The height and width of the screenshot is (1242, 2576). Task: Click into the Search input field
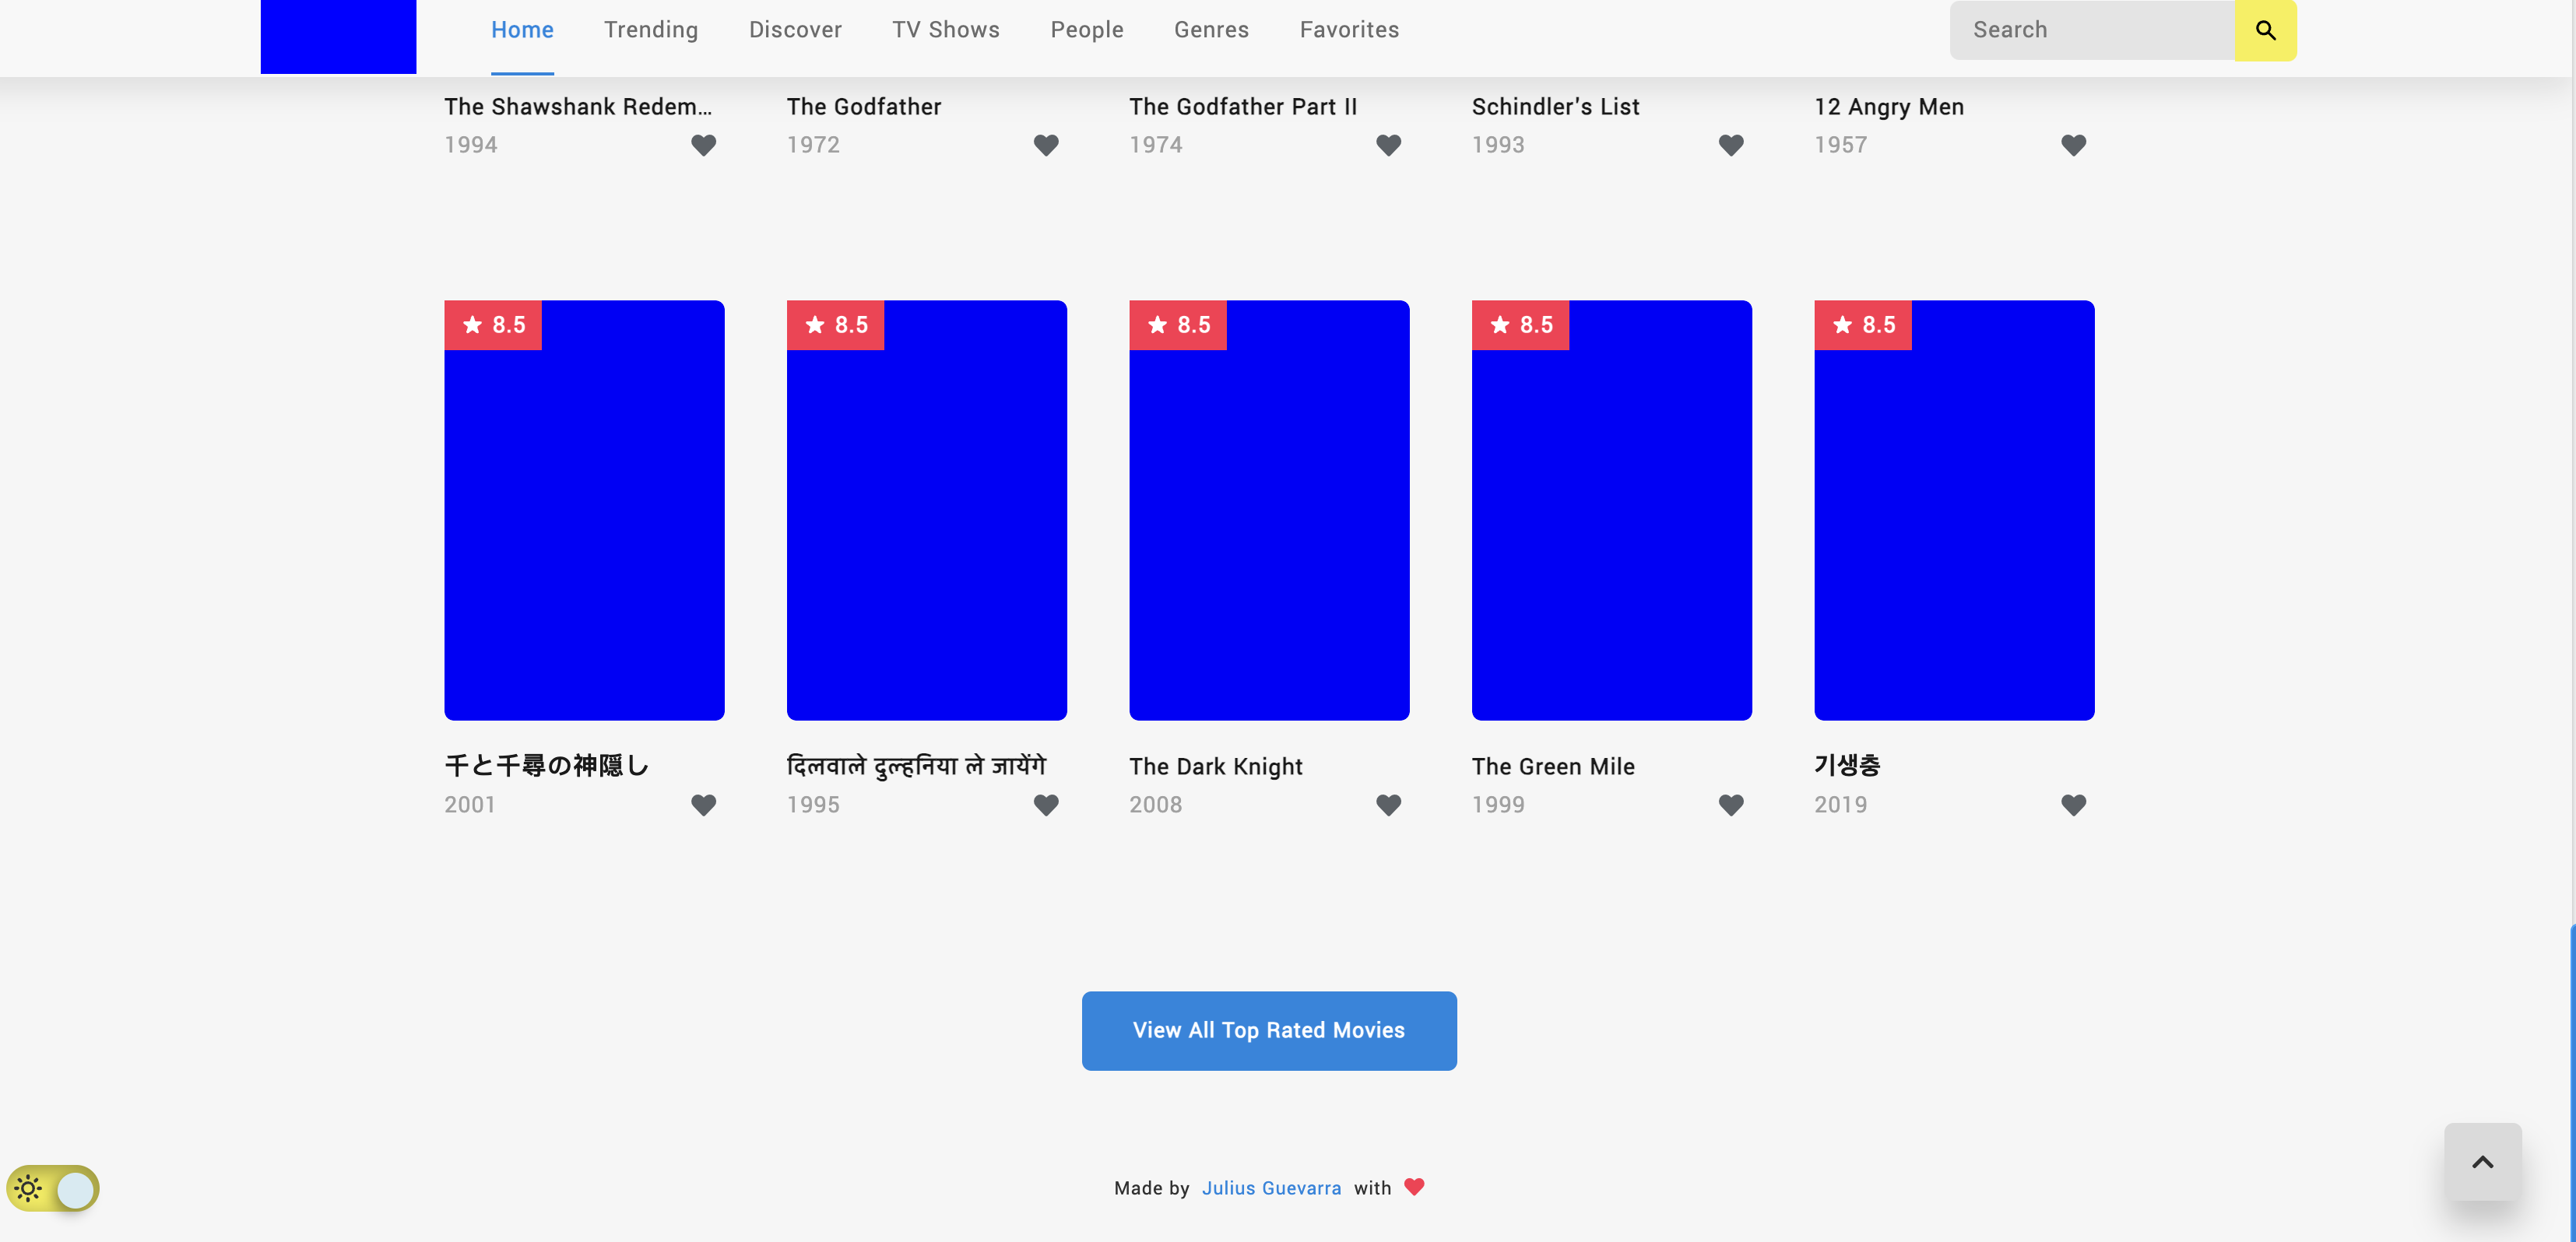tap(2092, 30)
